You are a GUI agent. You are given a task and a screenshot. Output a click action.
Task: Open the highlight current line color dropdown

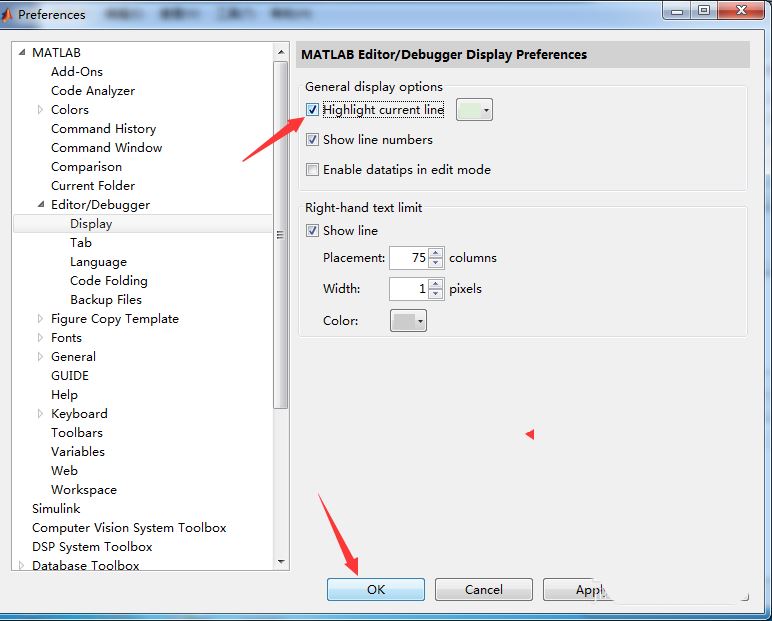pos(474,110)
